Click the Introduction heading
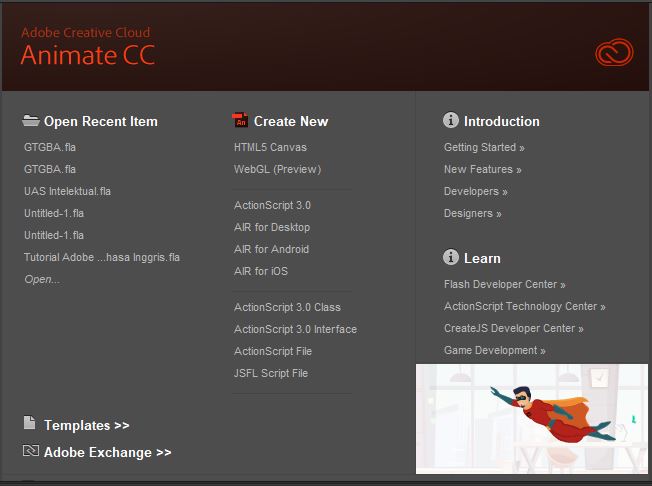Screen dimensions: 652x486 point(502,121)
